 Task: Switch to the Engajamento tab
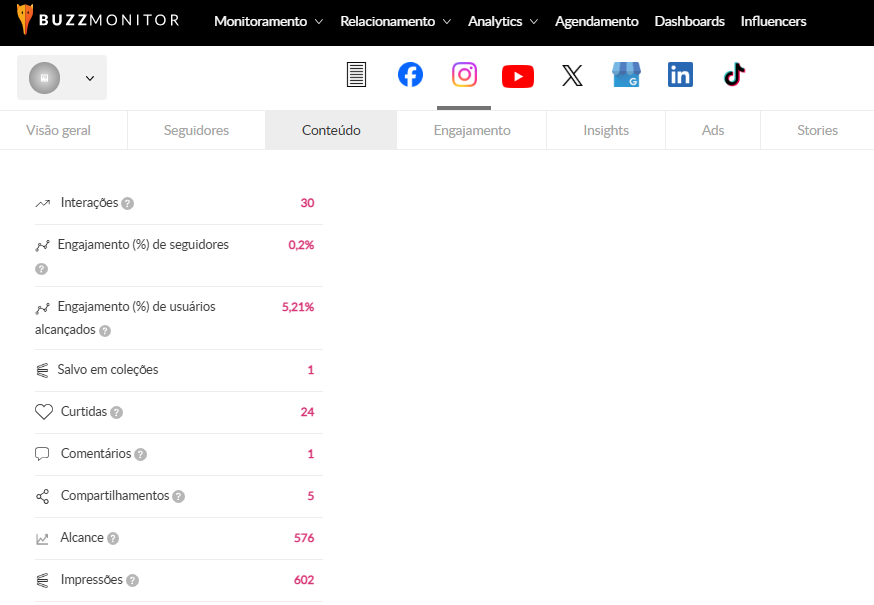[x=472, y=130]
